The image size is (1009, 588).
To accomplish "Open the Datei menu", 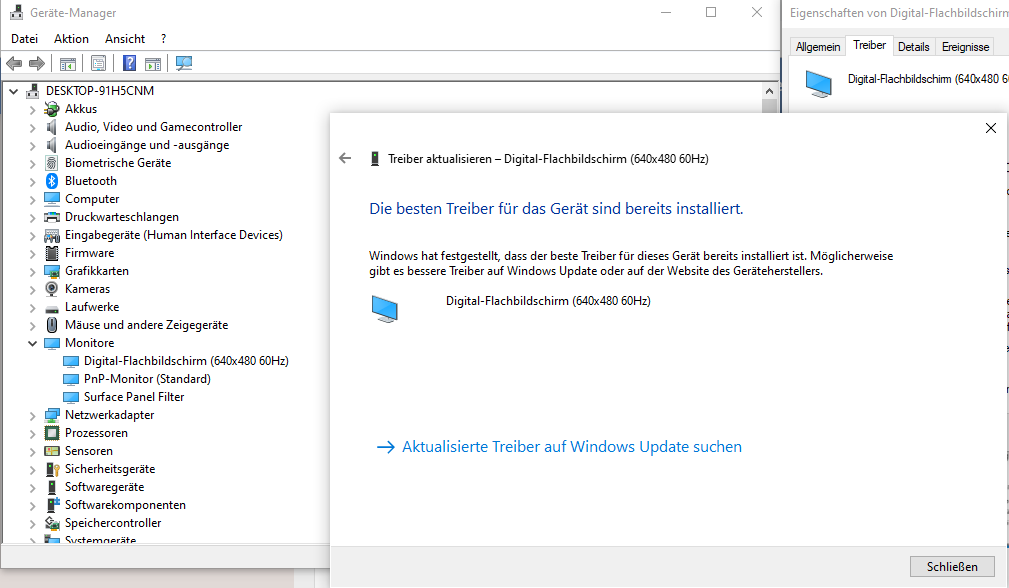I will [24, 39].
